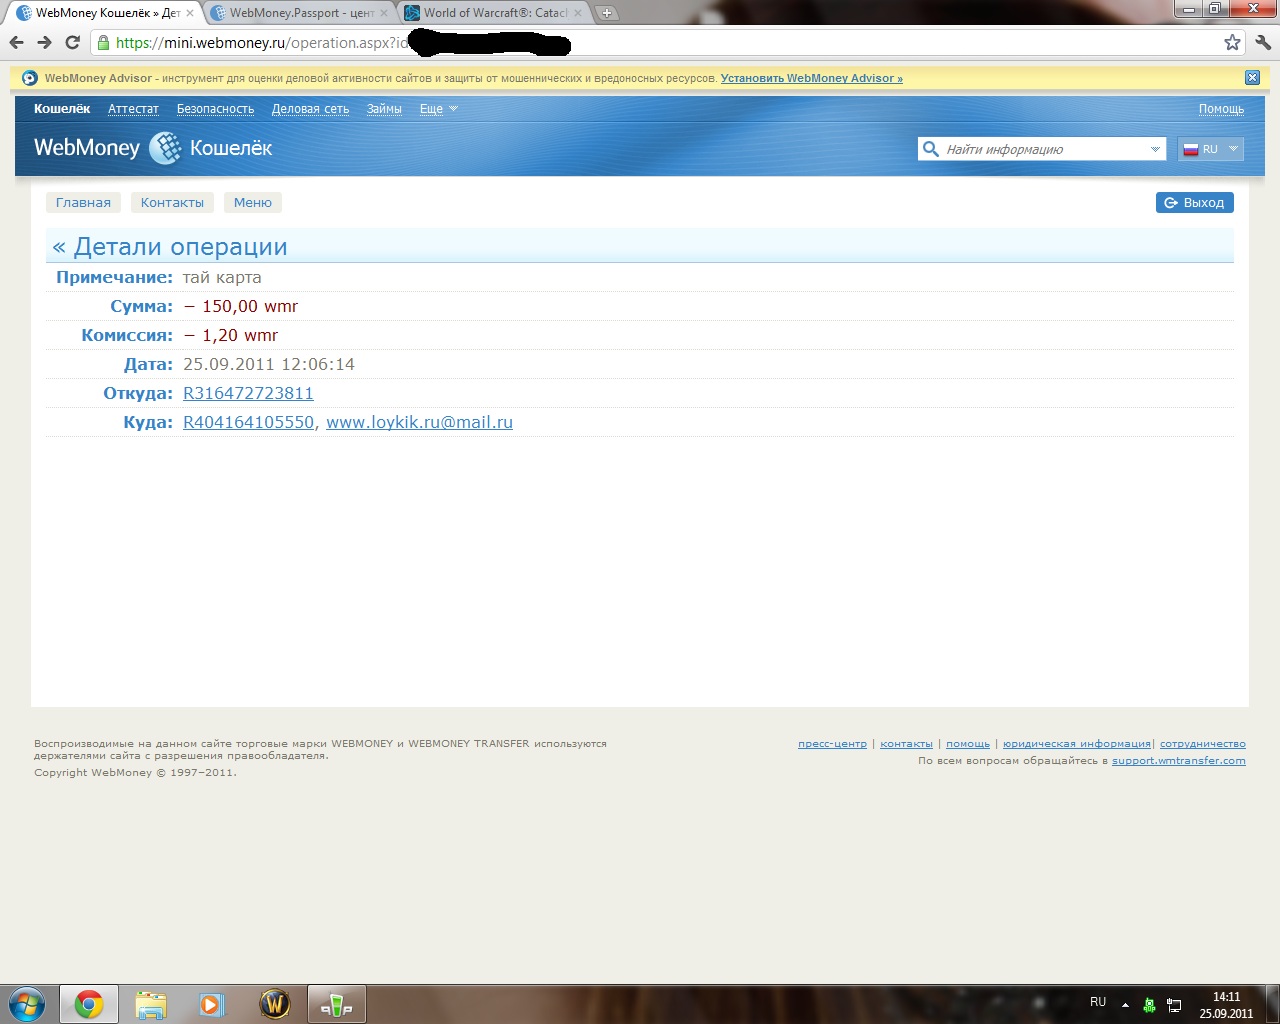Open the пресс-центр footer link
The height and width of the screenshot is (1024, 1280).
832,744
